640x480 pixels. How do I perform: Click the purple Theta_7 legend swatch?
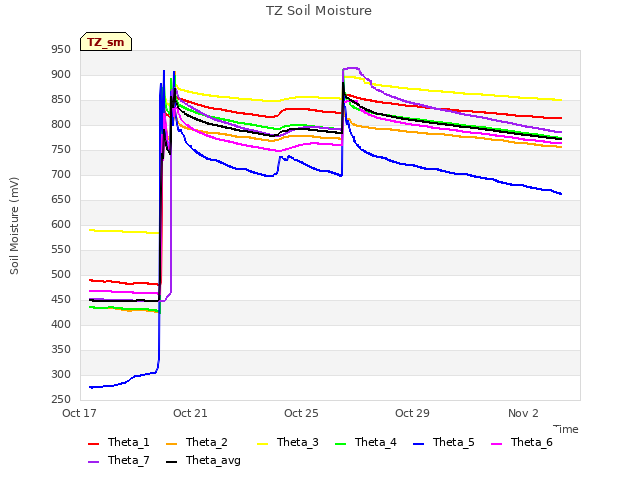pyautogui.click(x=93, y=462)
